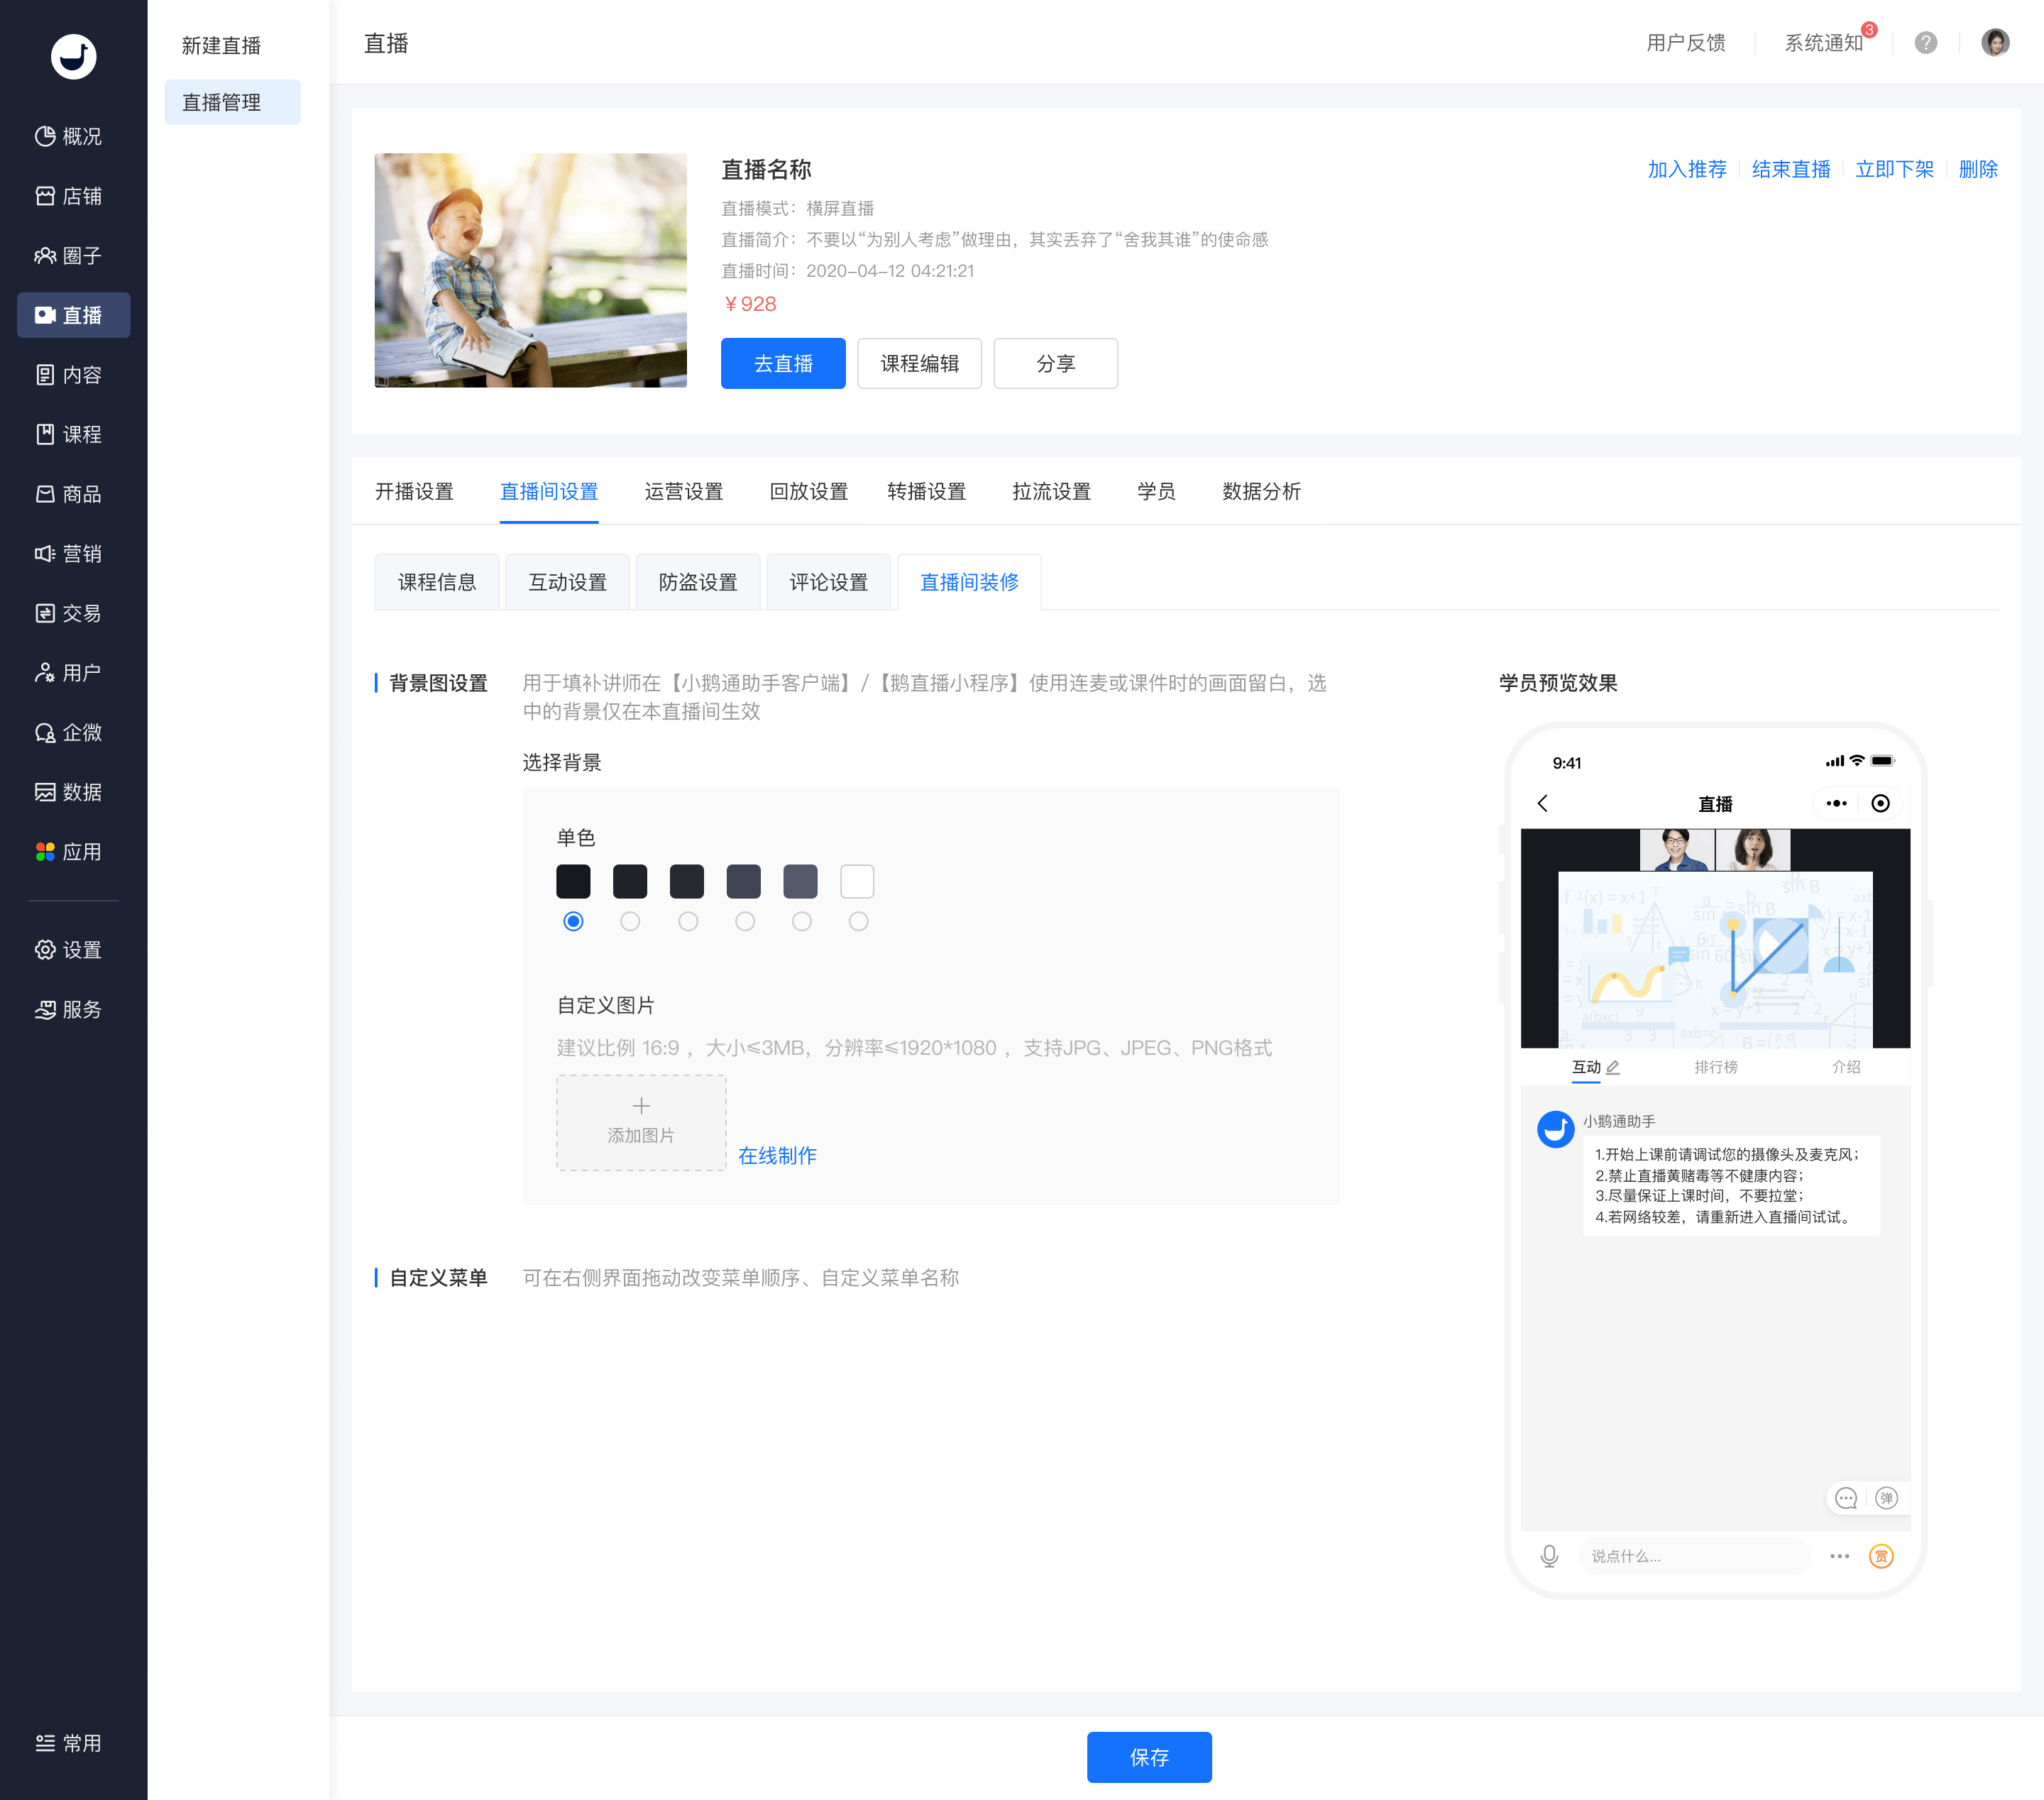Switch to the 学员 tab
The width and height of the screenshot is (2044, 1800).
pos(1156,491)
